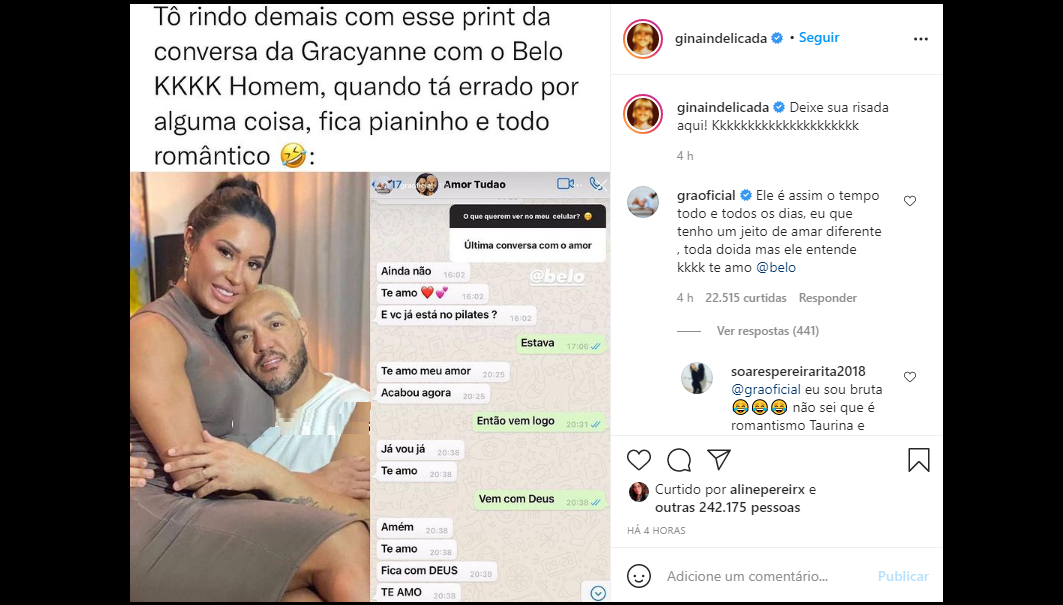Viewport: 1063px width, 605px height.
Task: Publish the comment with Publicar
Action: tap(903, 576)
